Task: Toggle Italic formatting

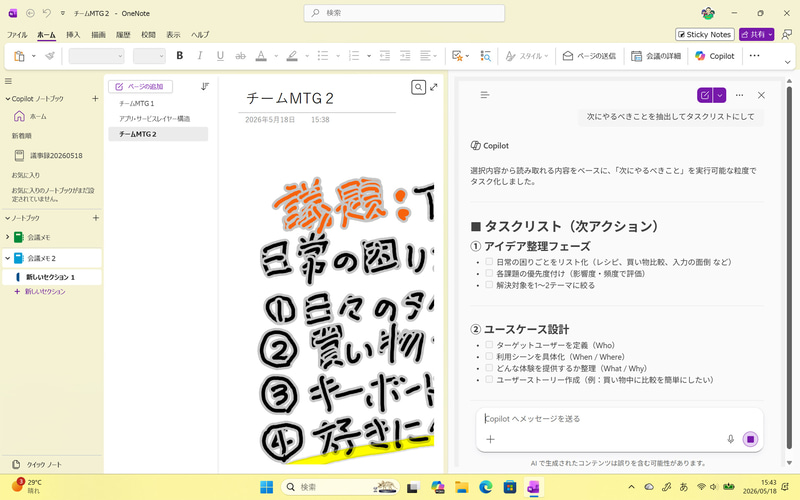Action: [x=199, y=56]
